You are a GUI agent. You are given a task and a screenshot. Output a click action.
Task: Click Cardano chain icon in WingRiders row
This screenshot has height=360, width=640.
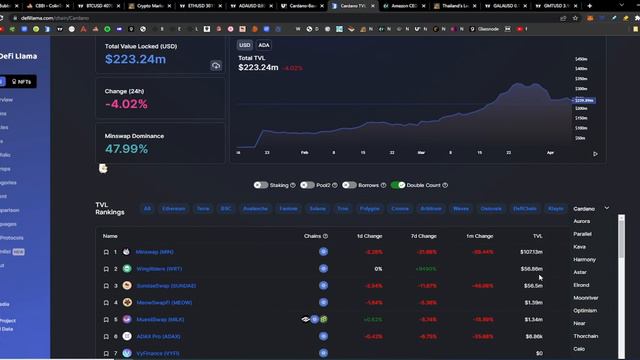tap(323, 269)
